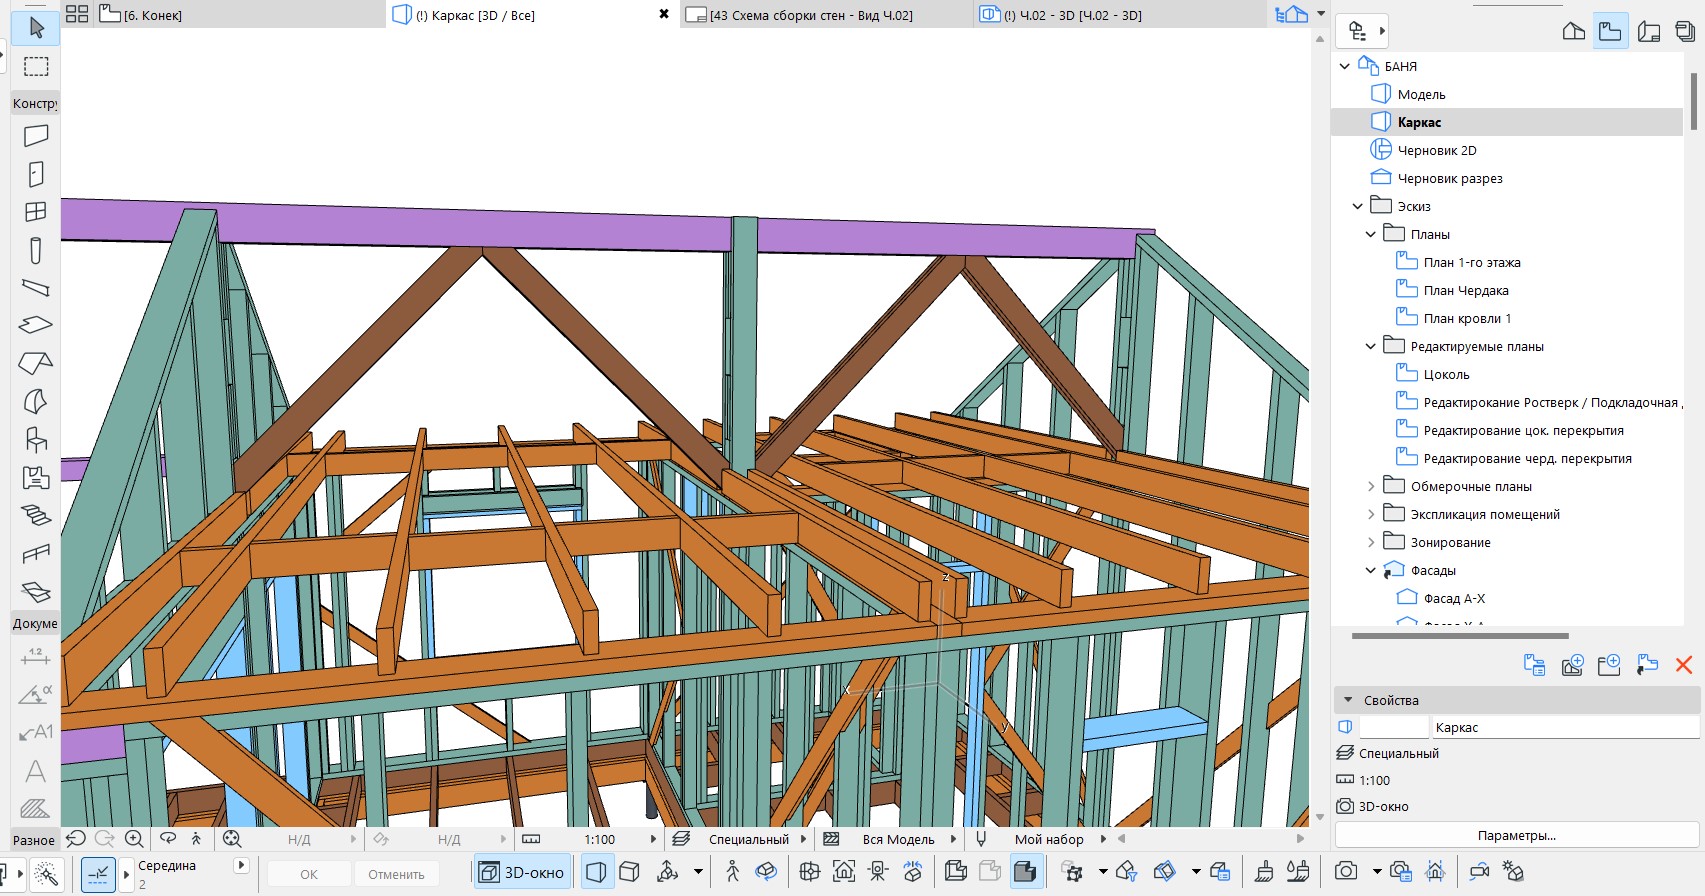The width and height of the screenshot is (1705, 896).
Task: Open the Dimension tool
Action: pyautogui.click(x=36, y=656)
